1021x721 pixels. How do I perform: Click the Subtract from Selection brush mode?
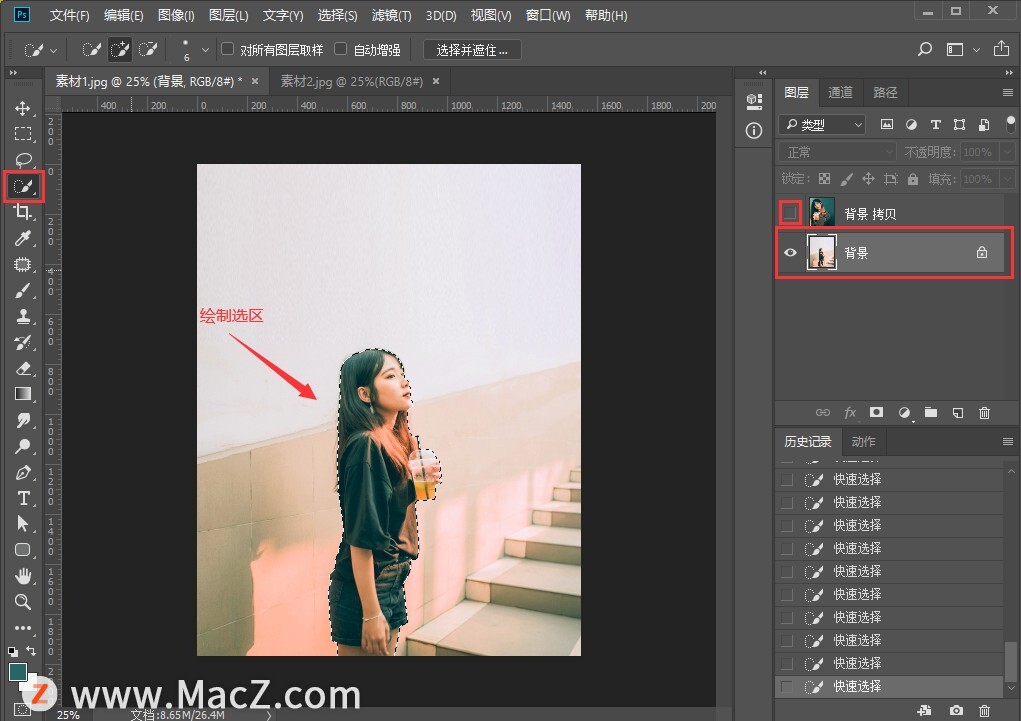click(x=148, y=50)
